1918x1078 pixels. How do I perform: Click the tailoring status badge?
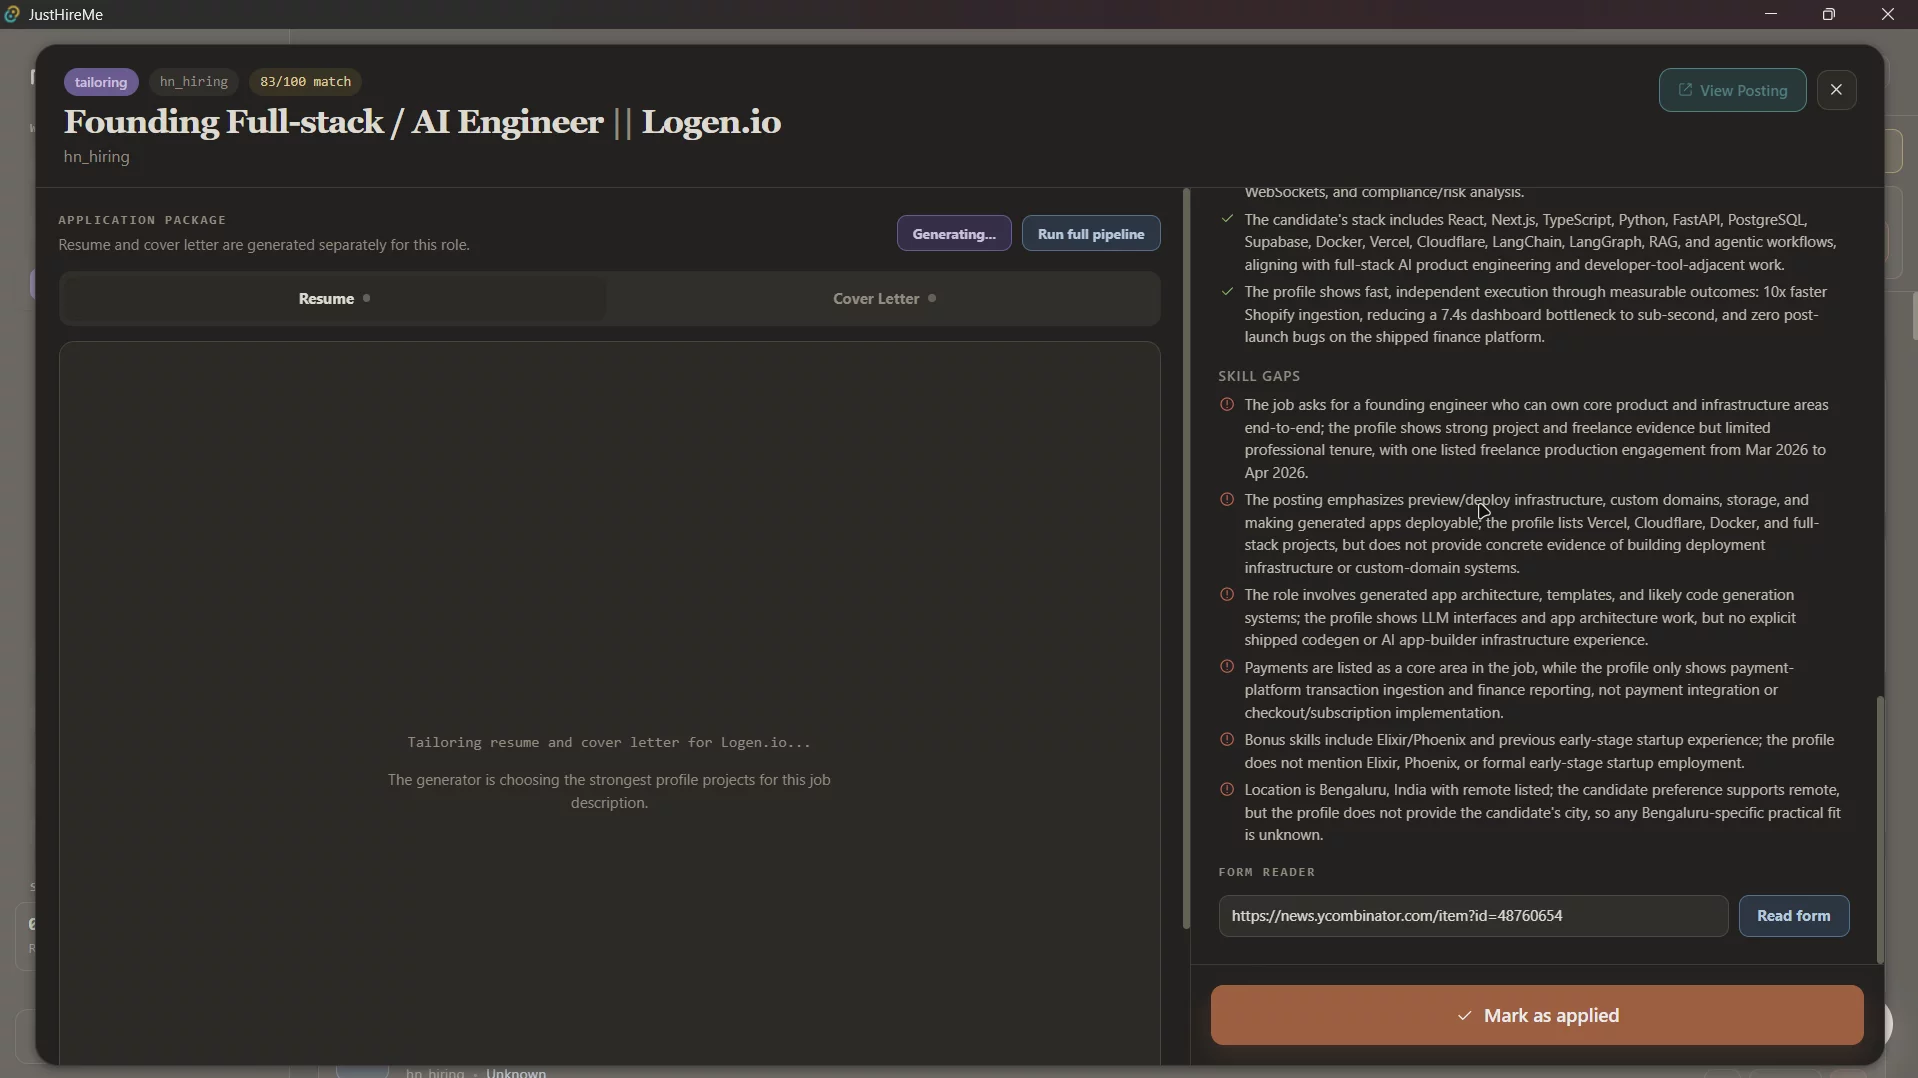[x=101, y=82]
